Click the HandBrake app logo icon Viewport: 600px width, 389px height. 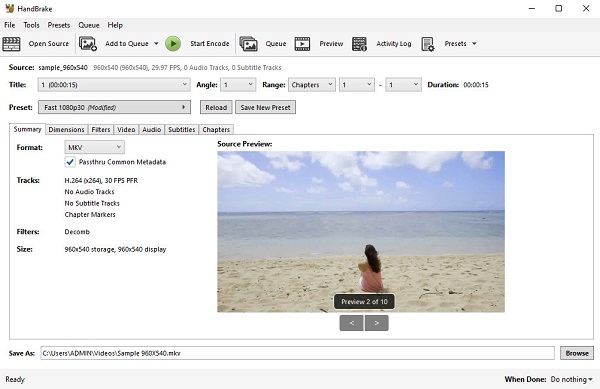10,8
